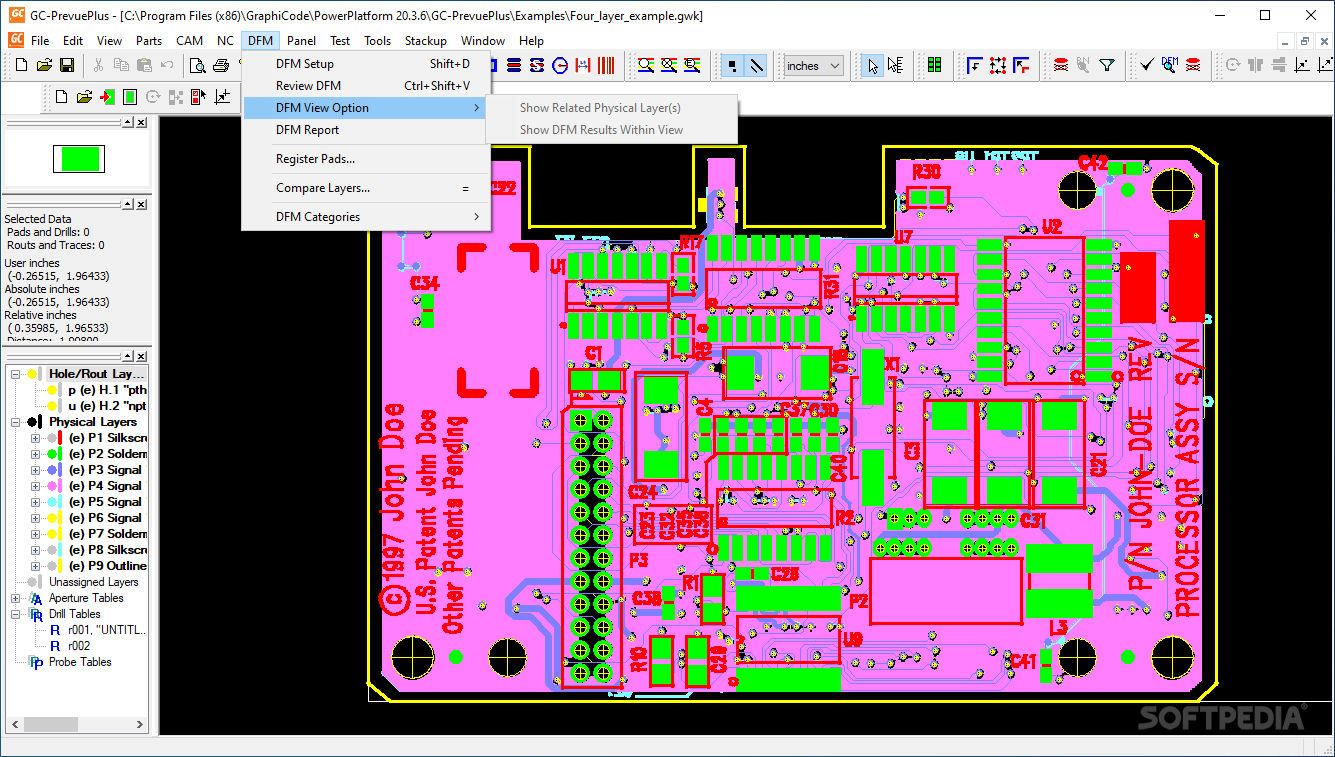Click the green grid panel icon
The height and width of the screenshot is (757, 1335).
[934, 66]
